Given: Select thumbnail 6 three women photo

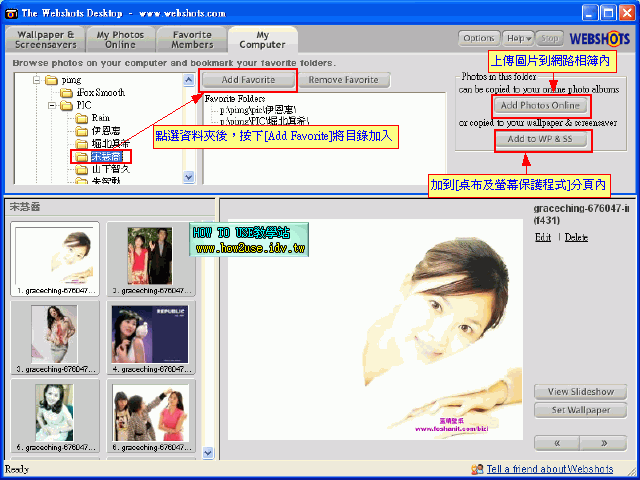Looking at the screenshot, I should pos(151,416).
